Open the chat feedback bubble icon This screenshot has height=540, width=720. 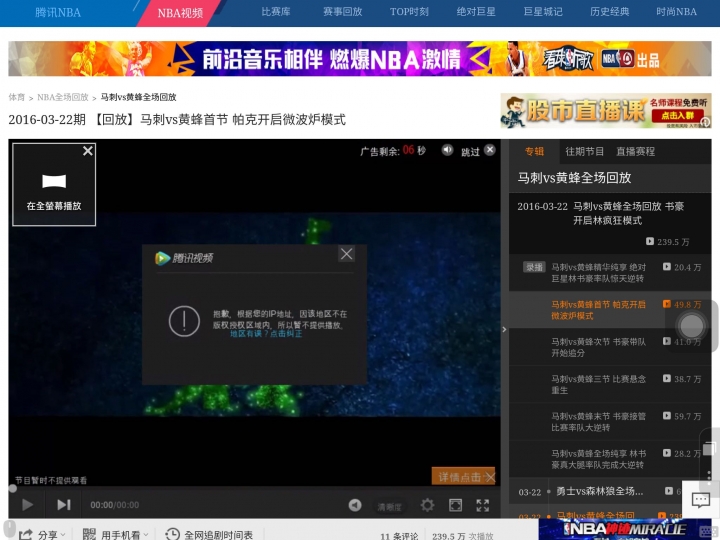(x=701, y=500)
